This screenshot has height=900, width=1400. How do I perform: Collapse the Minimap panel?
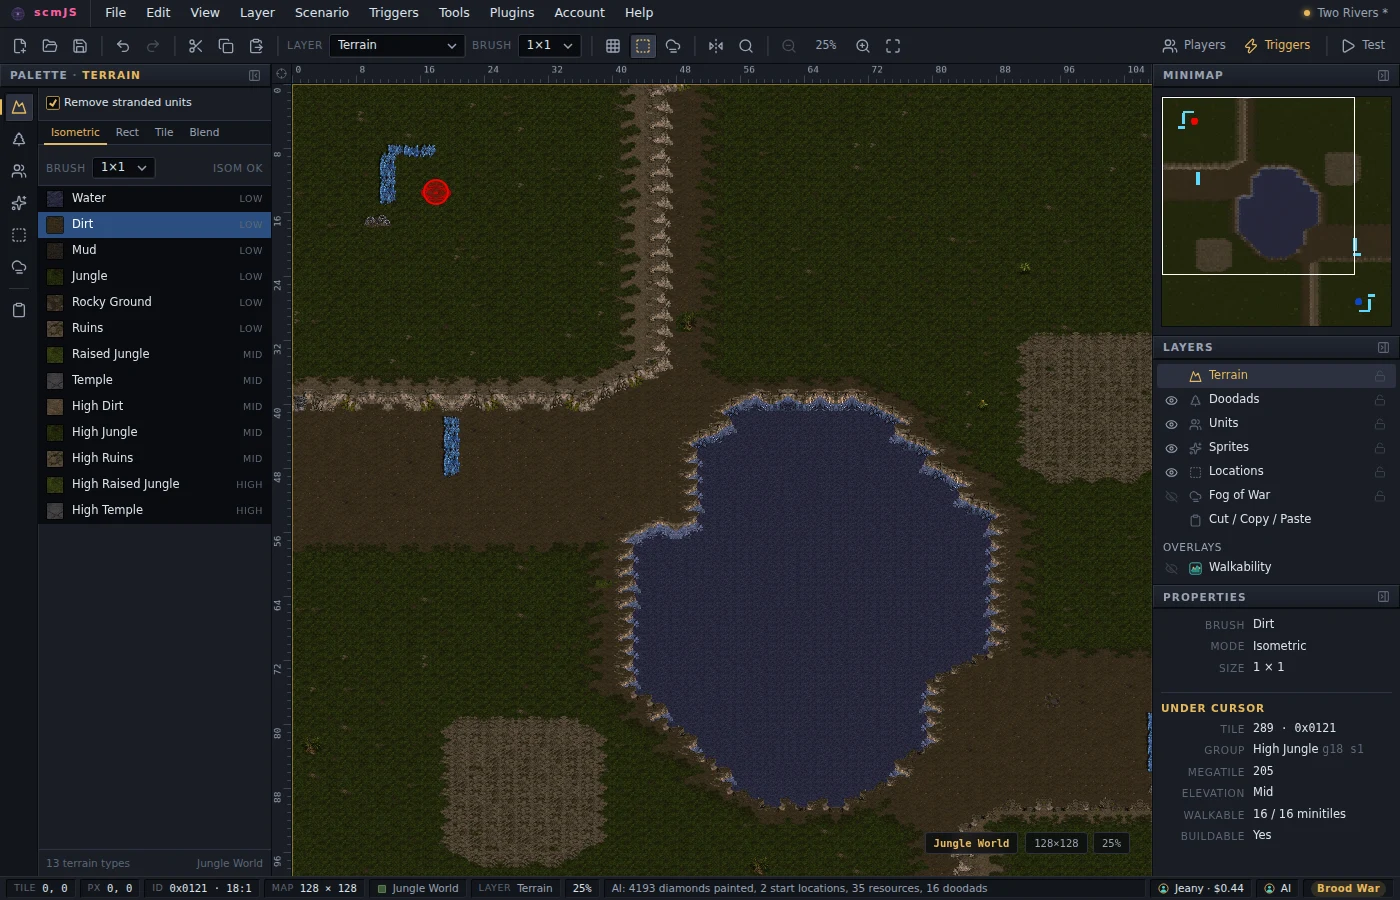coord(1383,75)
